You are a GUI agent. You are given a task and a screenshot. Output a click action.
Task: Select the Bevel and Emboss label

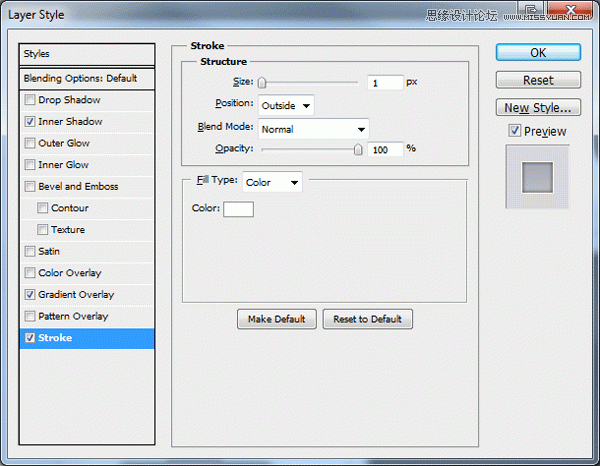78,186
